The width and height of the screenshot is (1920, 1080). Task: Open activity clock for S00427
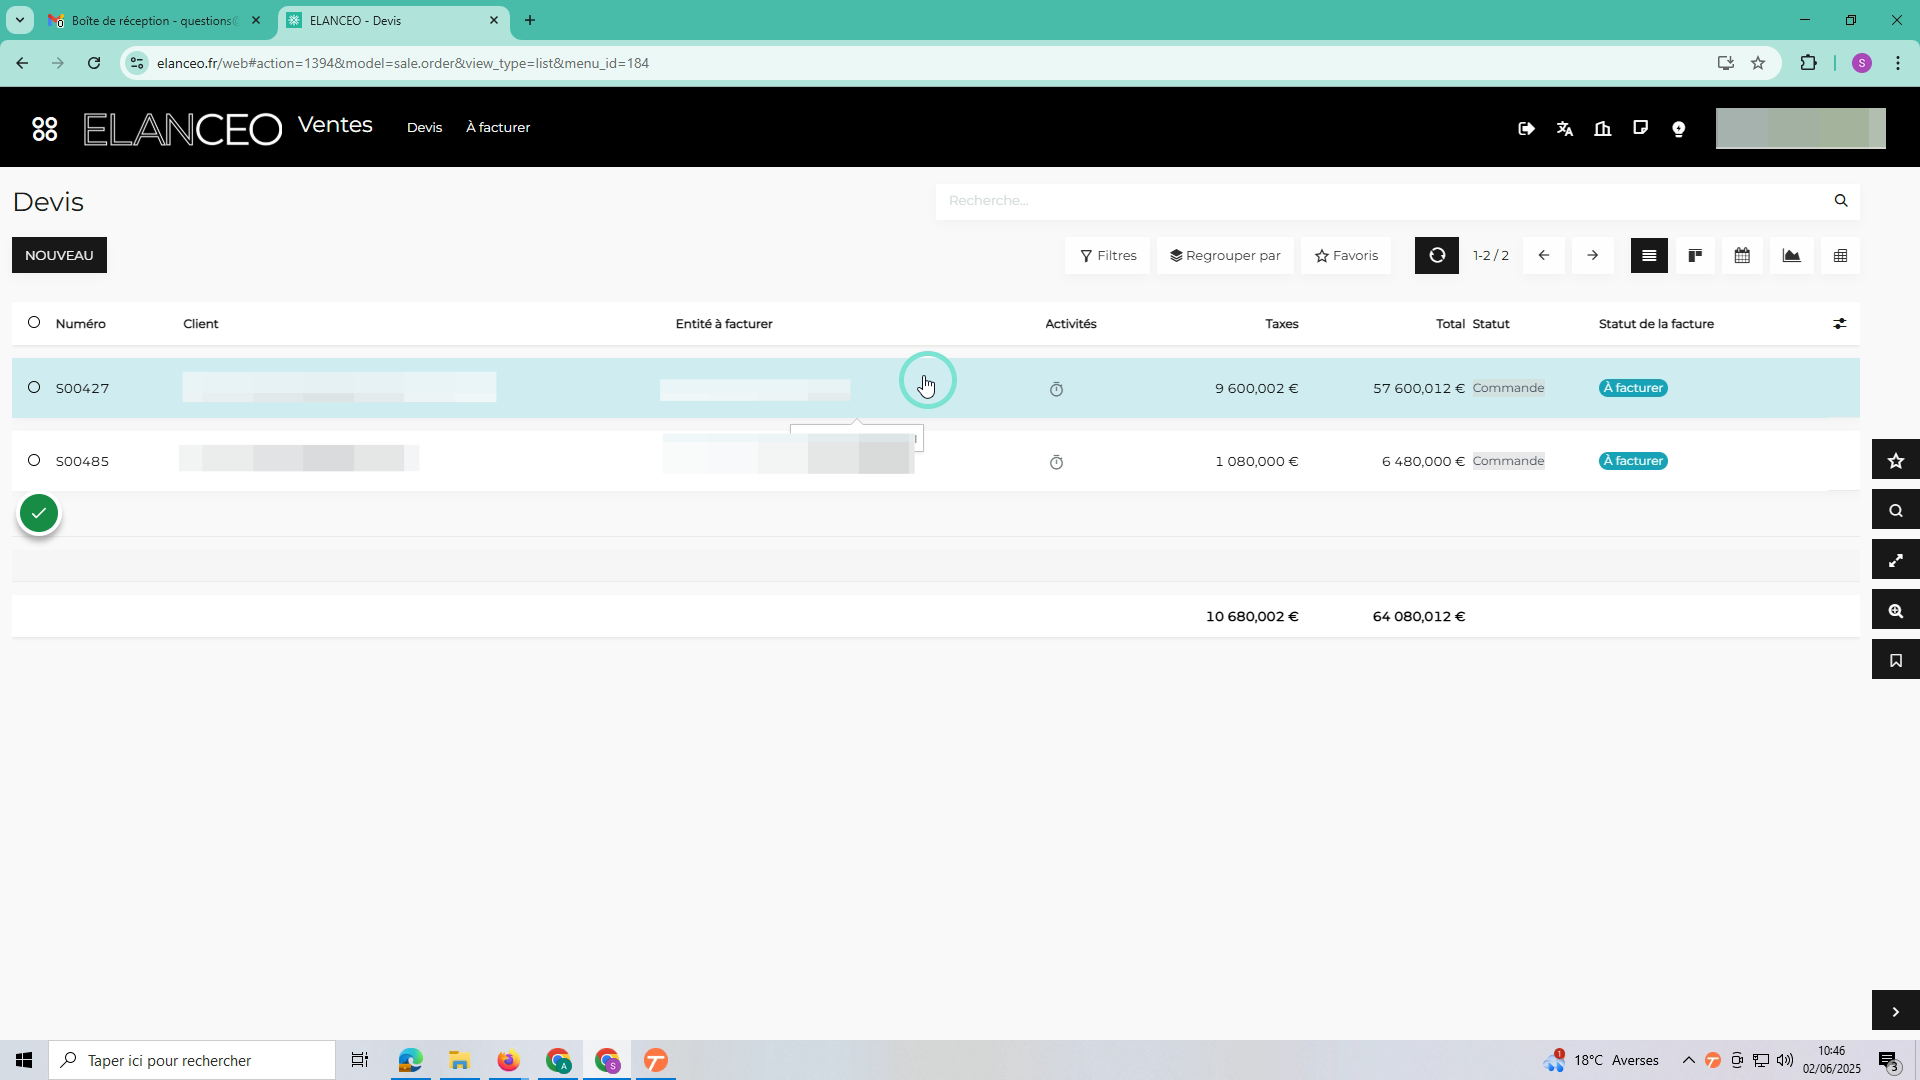[x=1056, y=390]
